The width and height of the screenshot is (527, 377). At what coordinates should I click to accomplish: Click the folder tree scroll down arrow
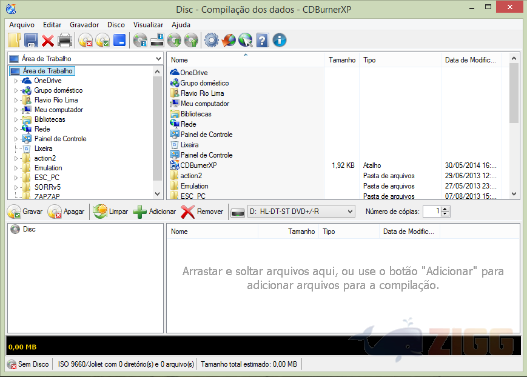coord(157,194)
